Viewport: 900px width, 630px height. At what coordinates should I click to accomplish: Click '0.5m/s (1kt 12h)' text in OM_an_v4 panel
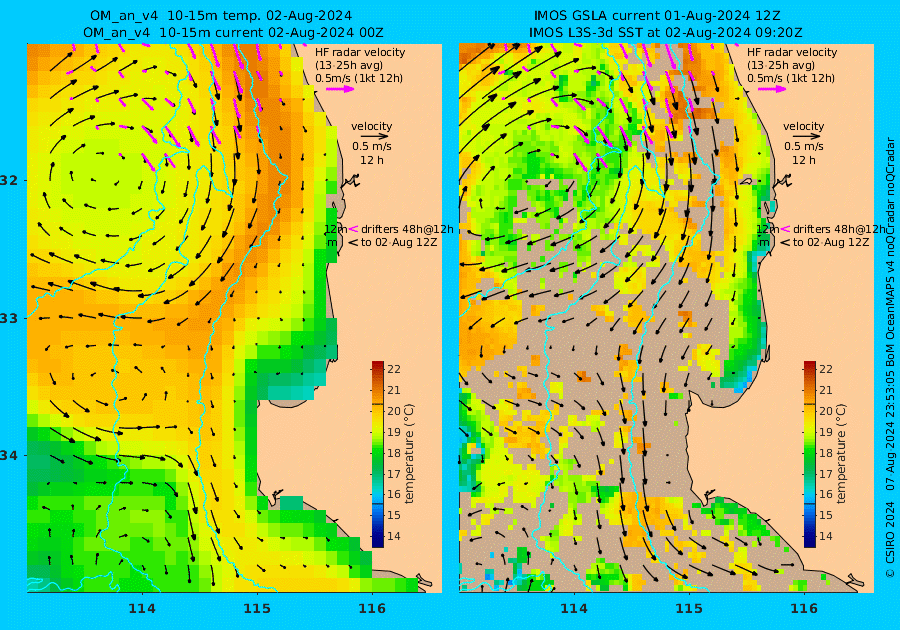(x=359, y=79)
